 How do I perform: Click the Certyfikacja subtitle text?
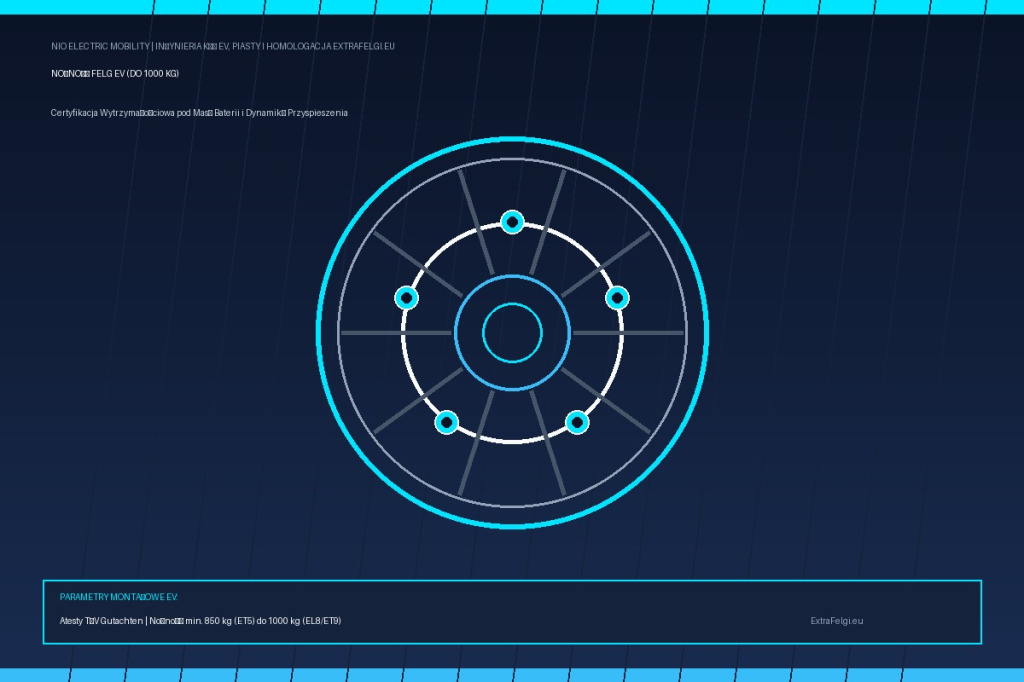point(199,113)
